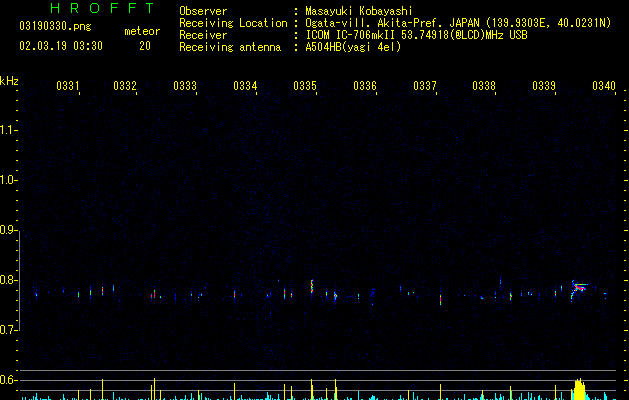
Task: Click the kHz axis unit label
Action: click(9, 81)
